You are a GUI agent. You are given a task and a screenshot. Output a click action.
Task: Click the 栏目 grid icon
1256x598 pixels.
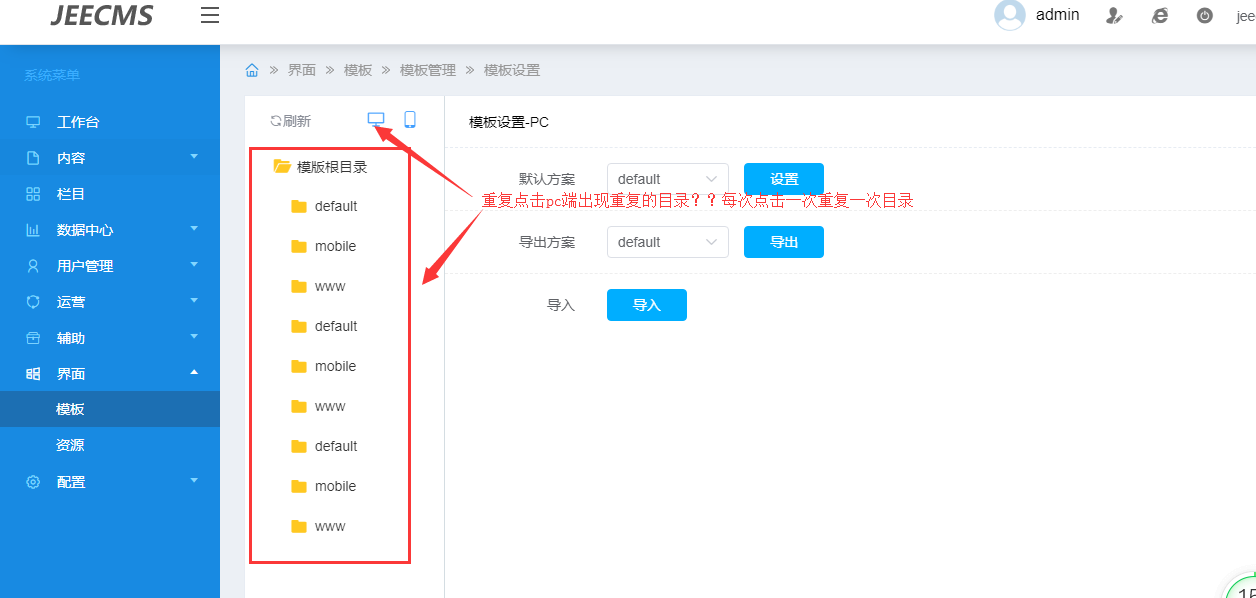pyautogui.click(x=33, y=194)
